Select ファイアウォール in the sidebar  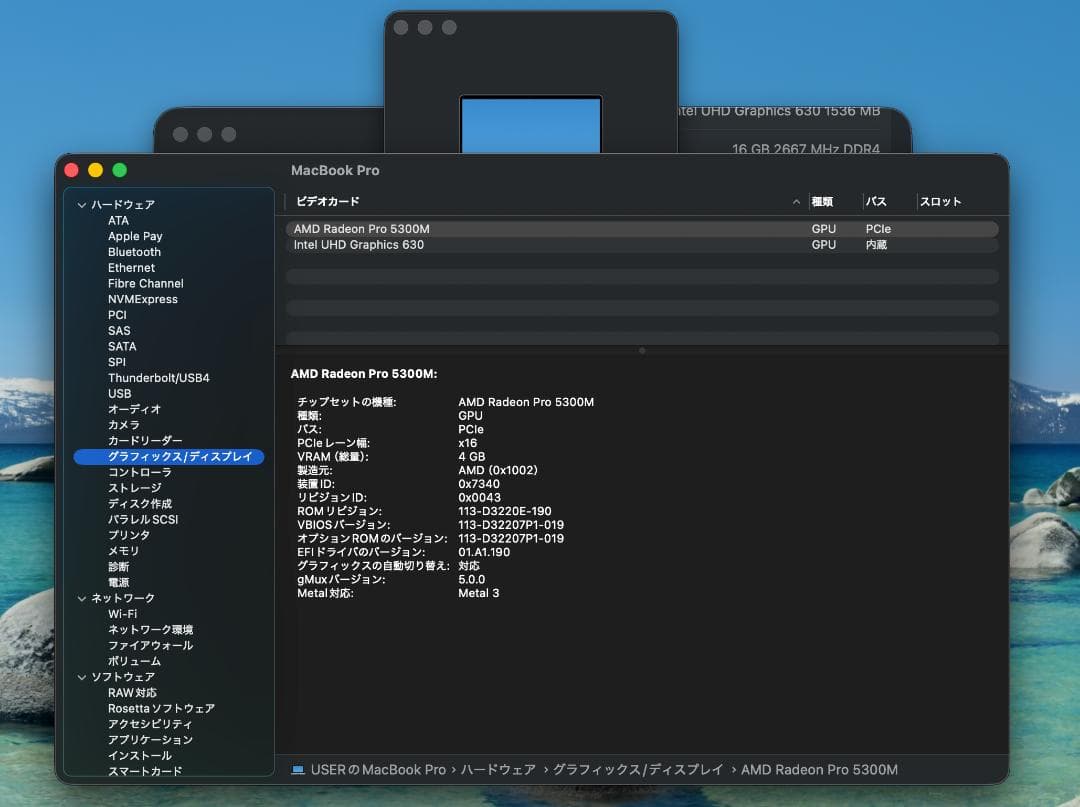pos(150,646)
